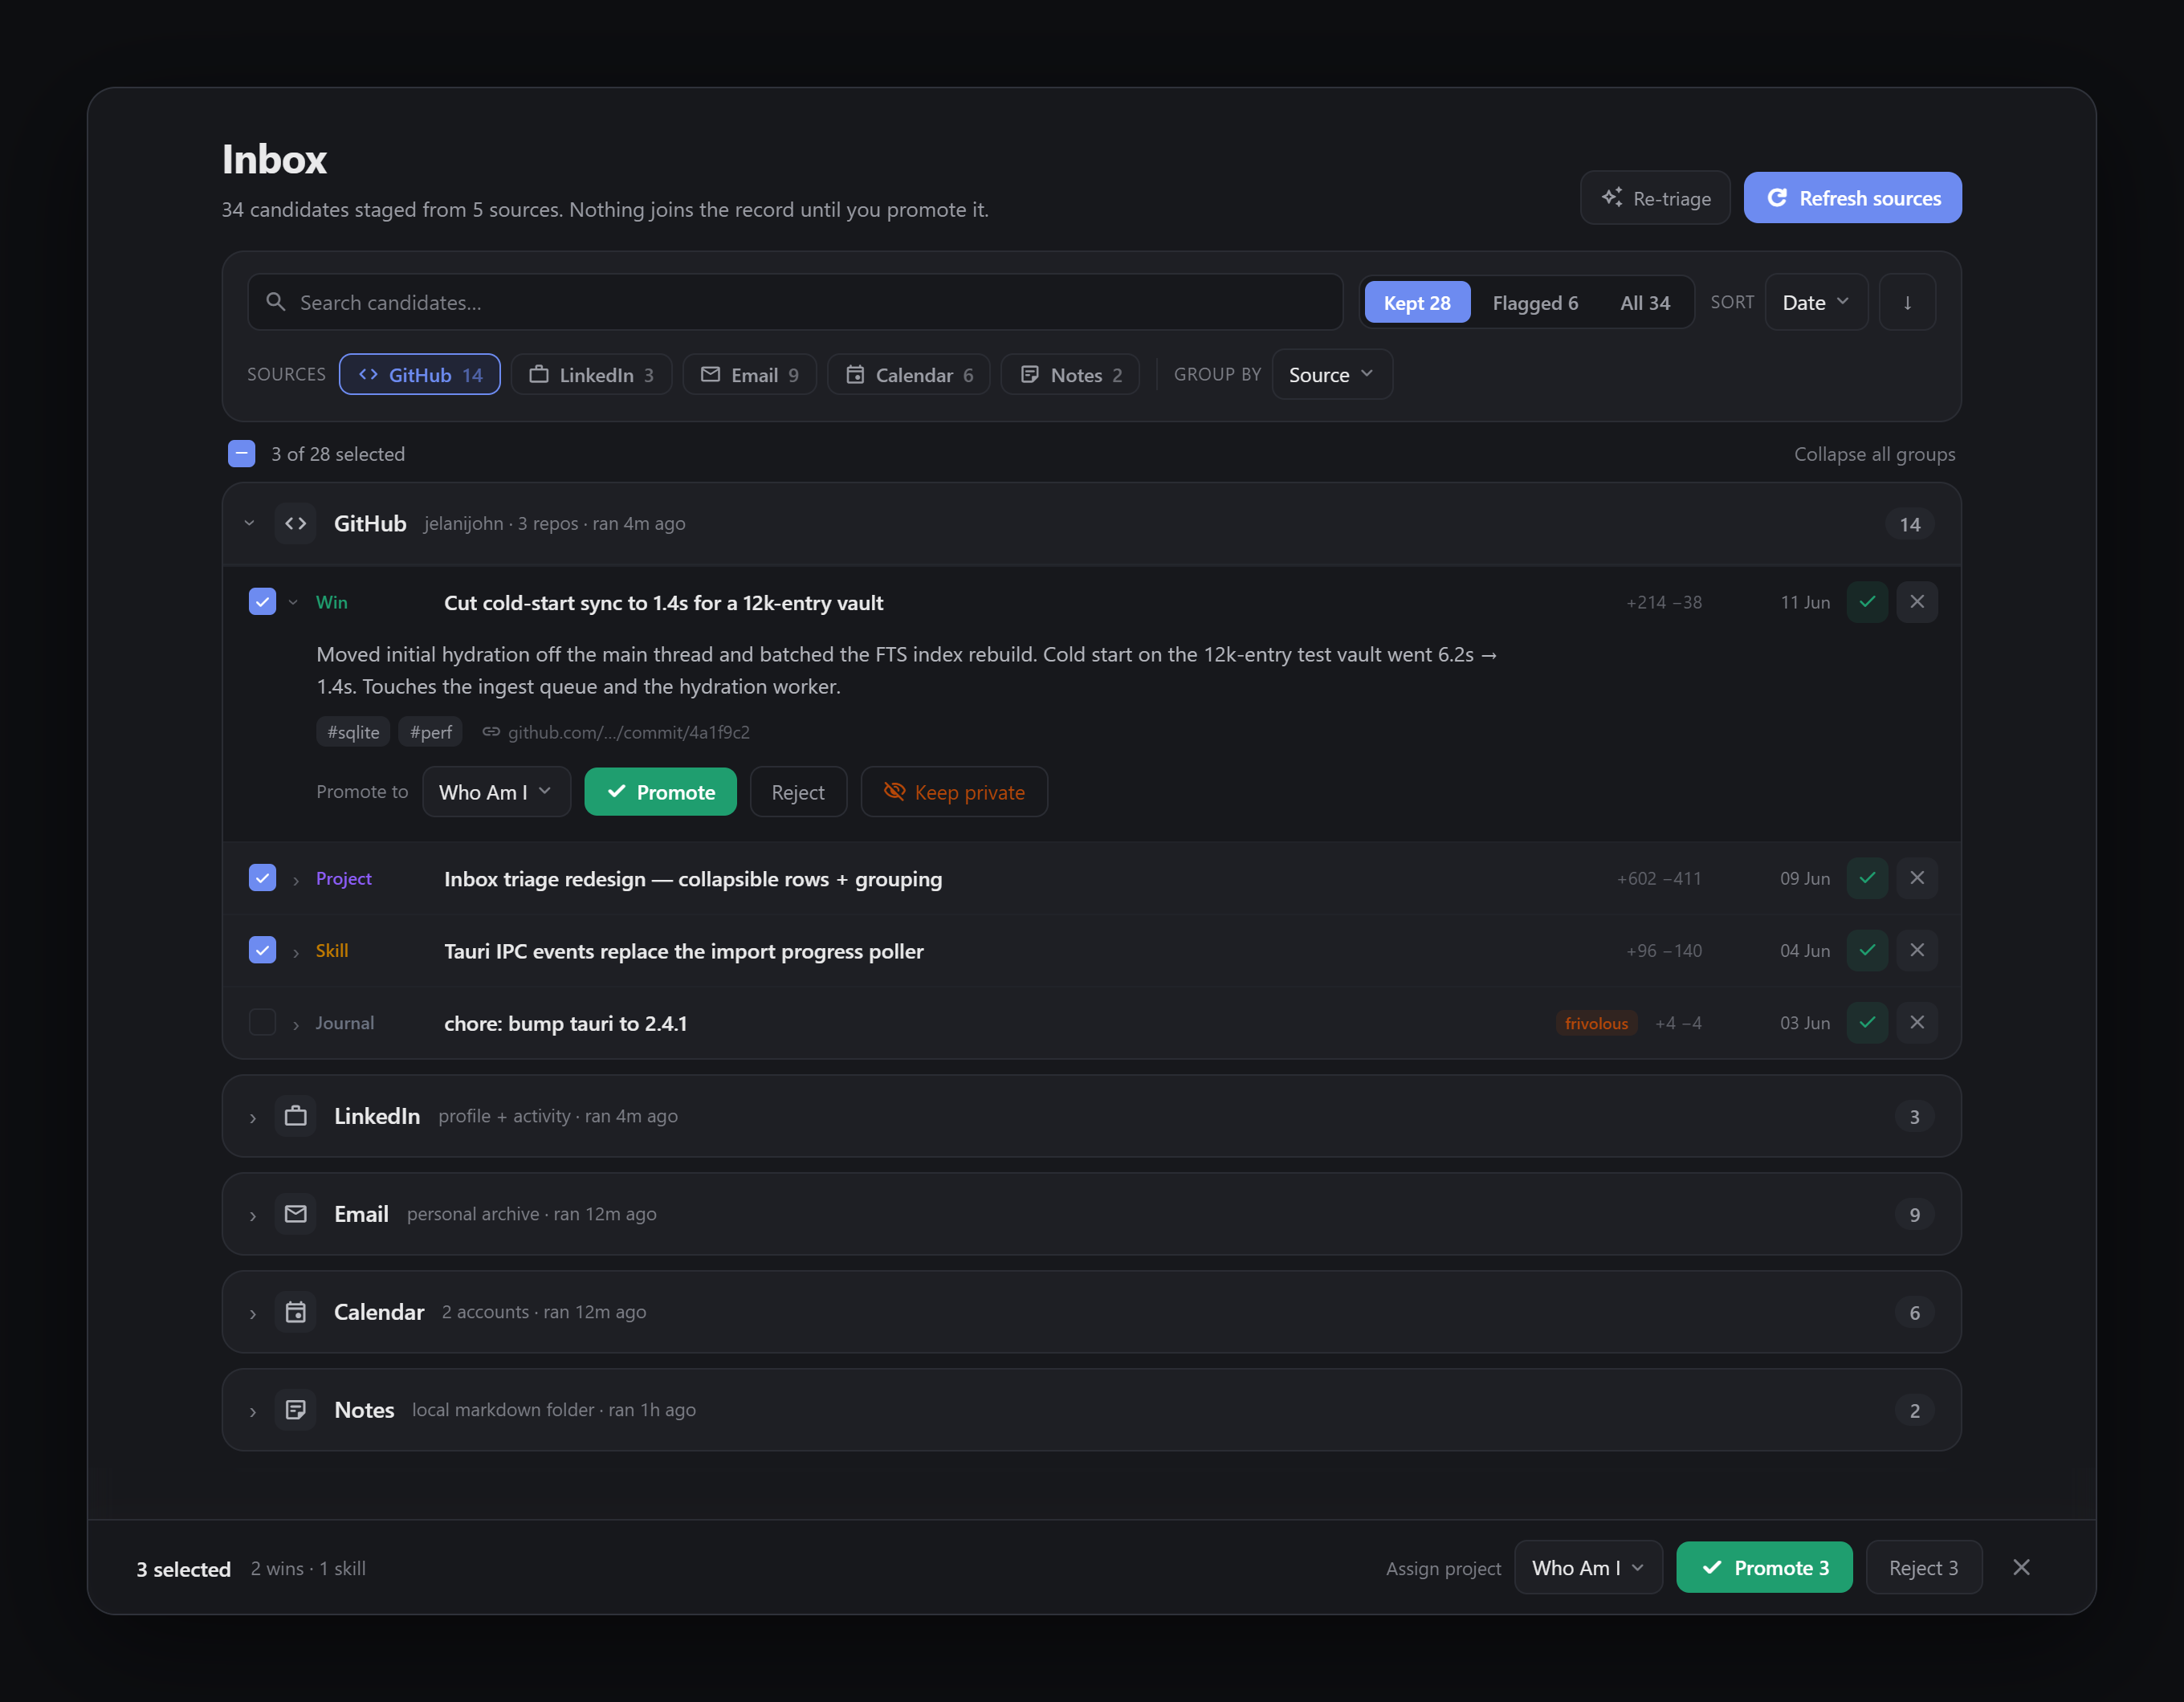The image size is (2184, 1702).
Task: Click the Keep private button
Action: point(954,792)
